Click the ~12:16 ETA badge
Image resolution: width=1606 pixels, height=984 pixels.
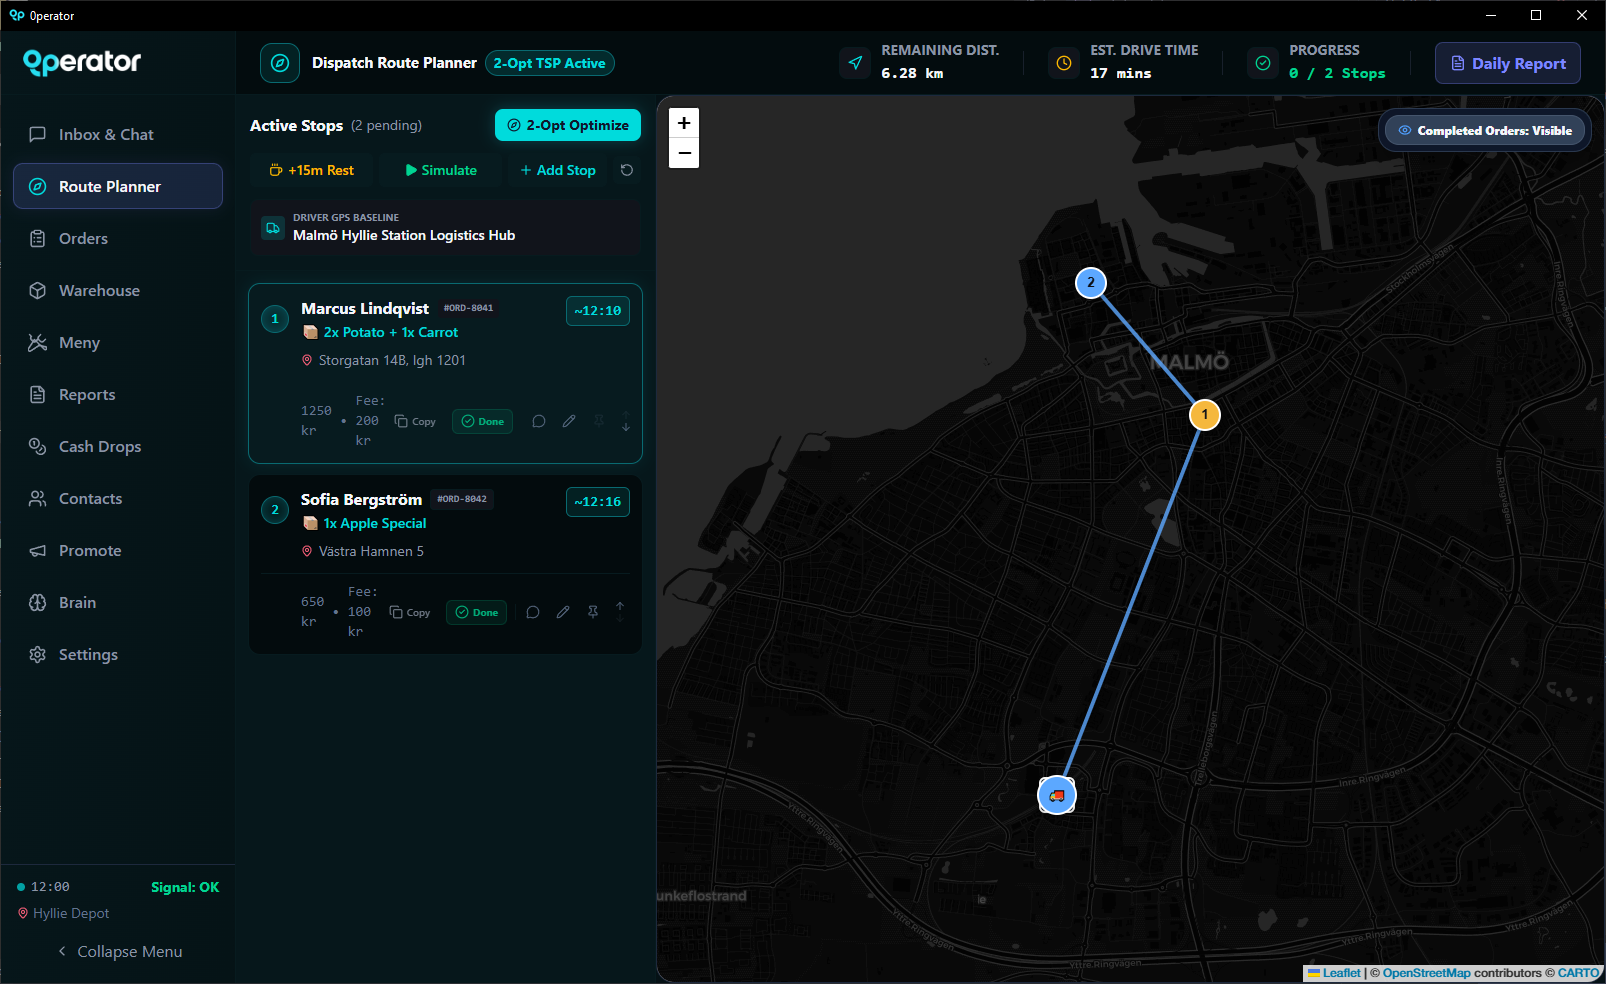(598, 502)
